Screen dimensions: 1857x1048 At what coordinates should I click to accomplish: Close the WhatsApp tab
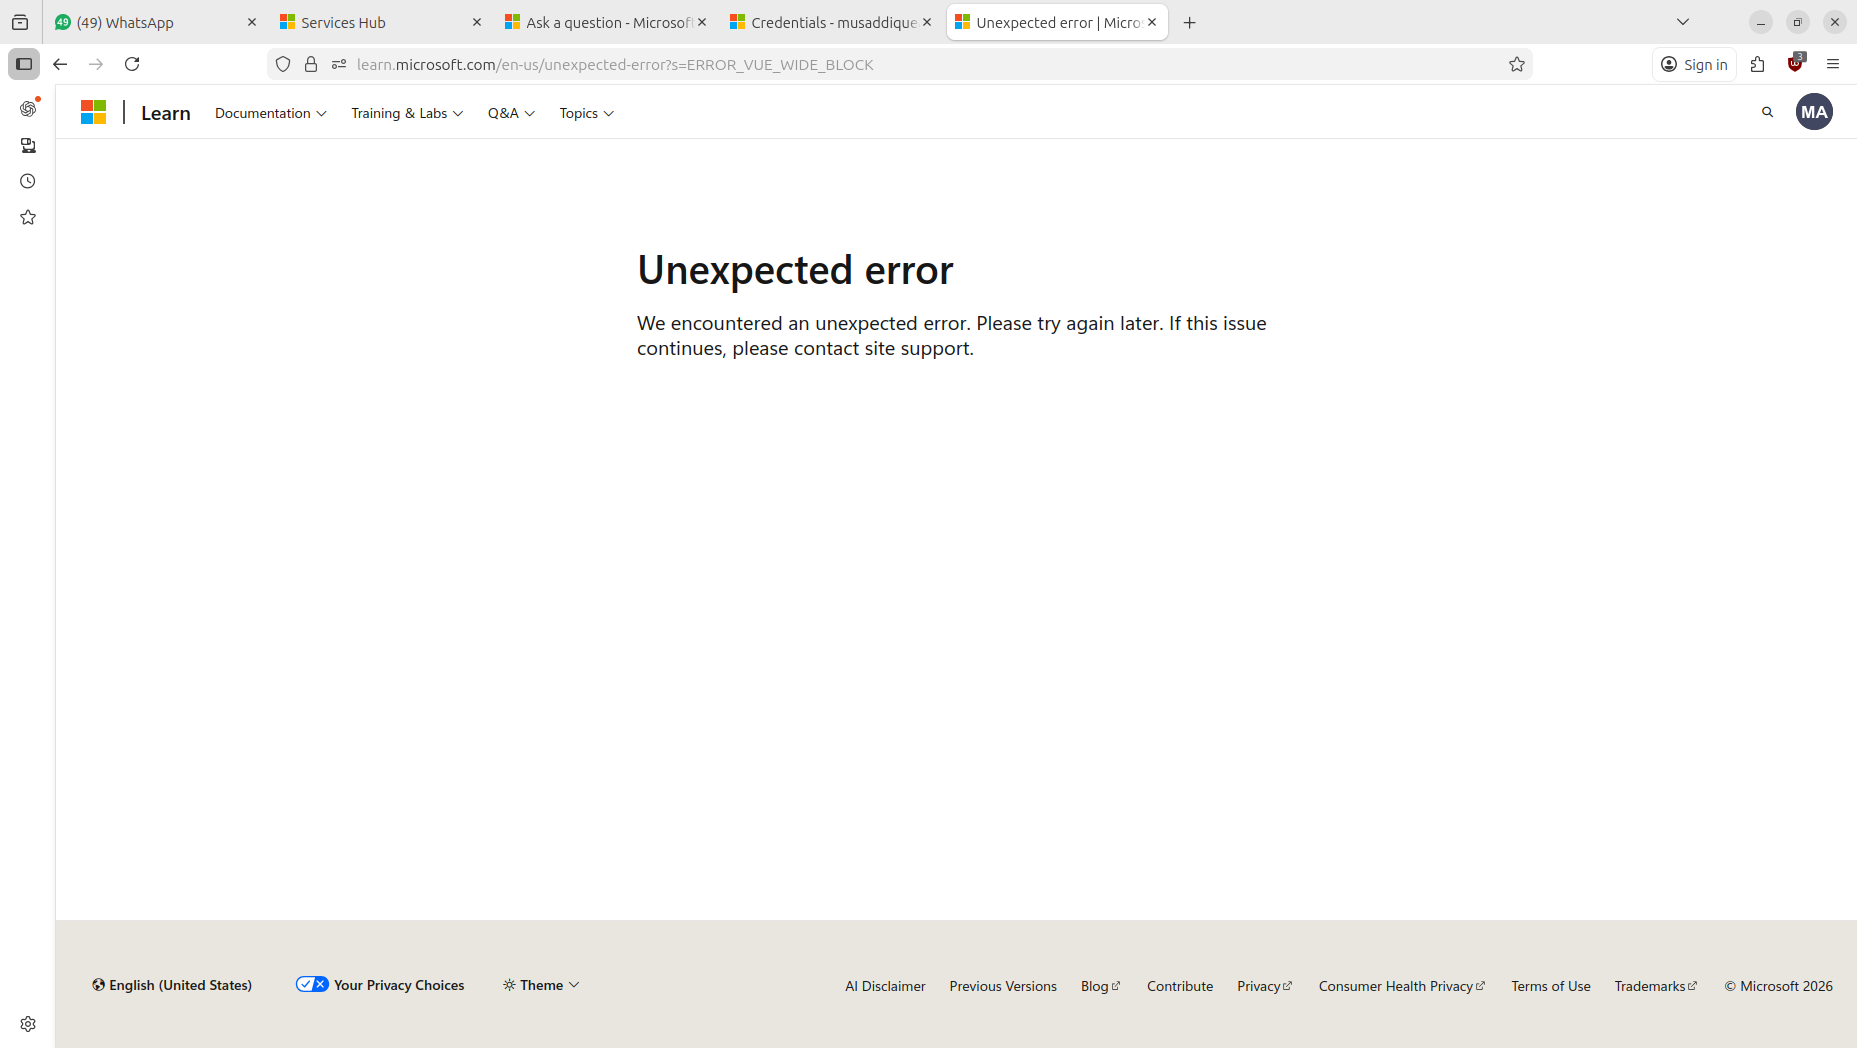tap(252, 22)
